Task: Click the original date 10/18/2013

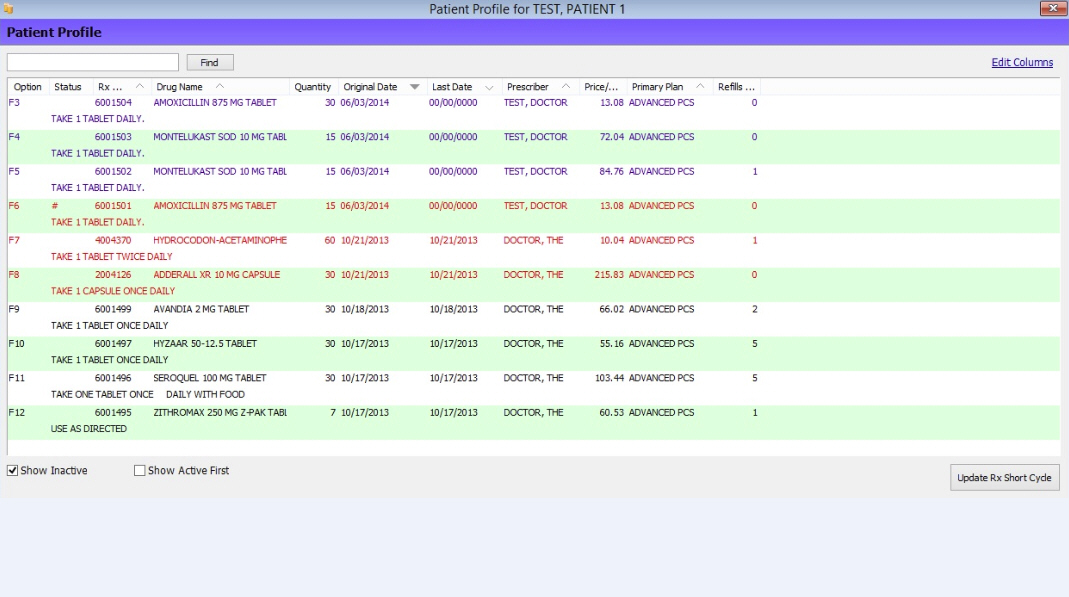Action: click(x=365, y=309)
